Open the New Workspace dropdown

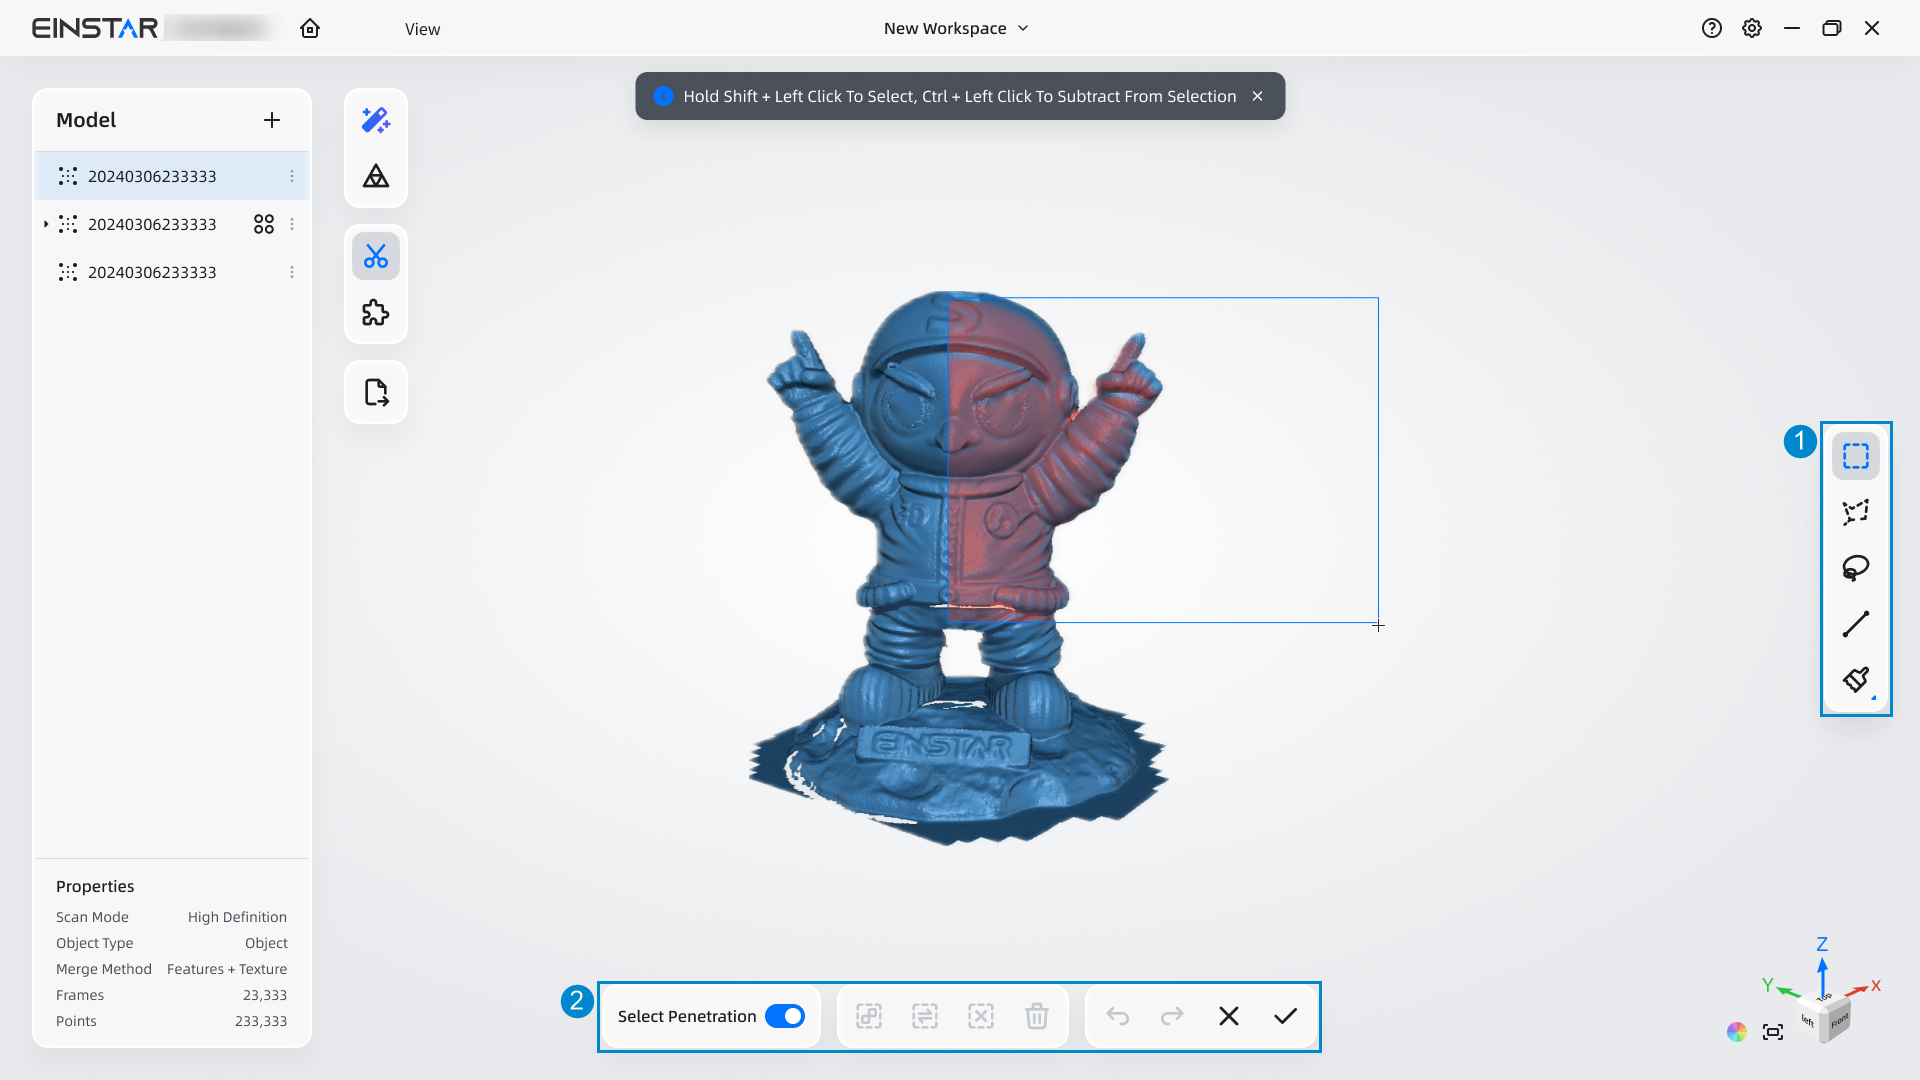click(x=956, y=28)
